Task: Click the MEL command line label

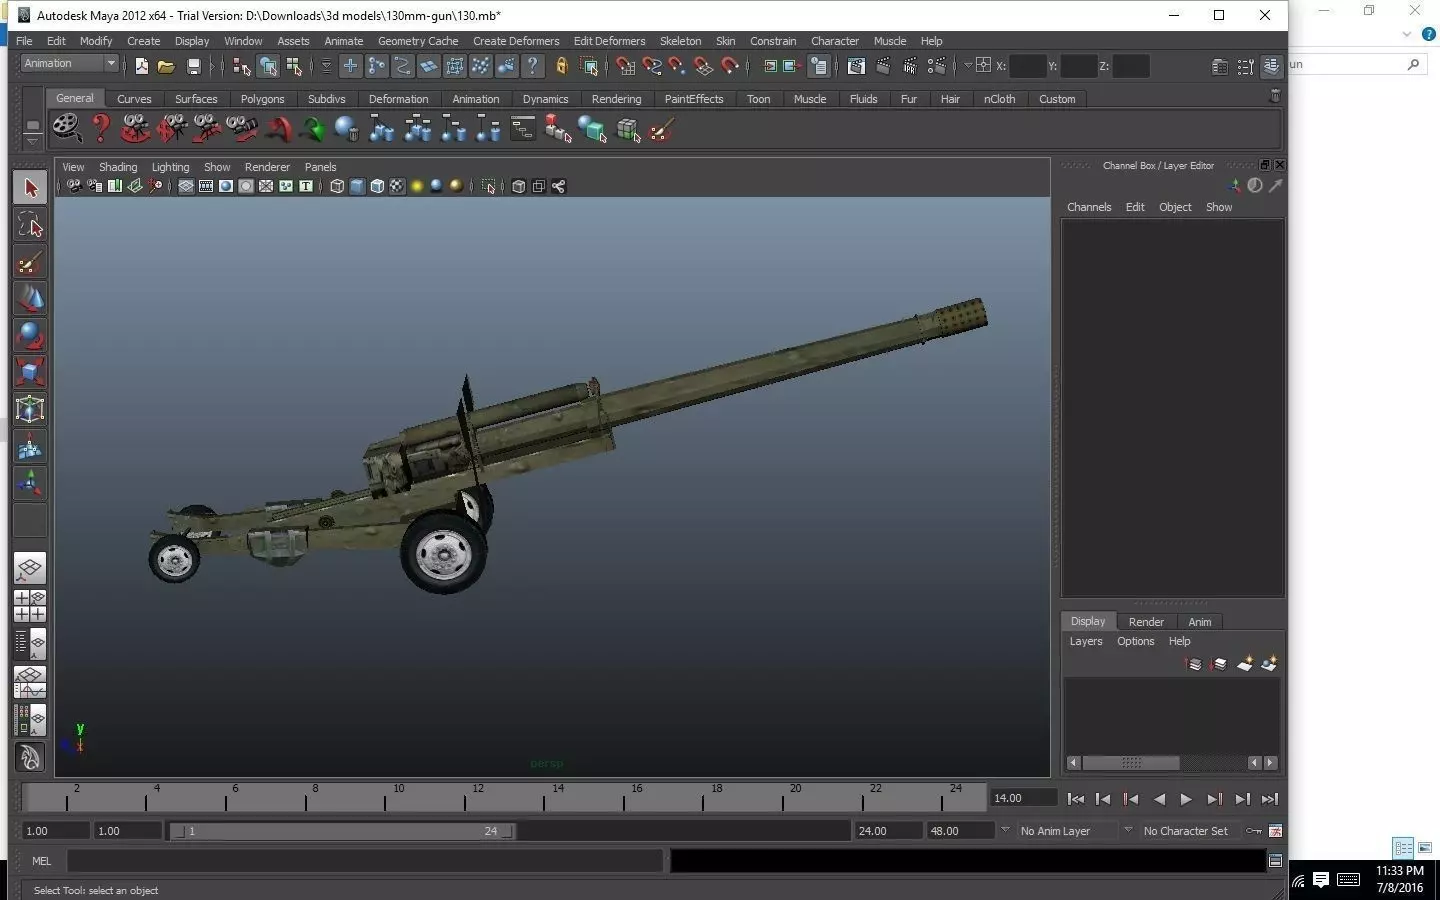Action: 41,861
